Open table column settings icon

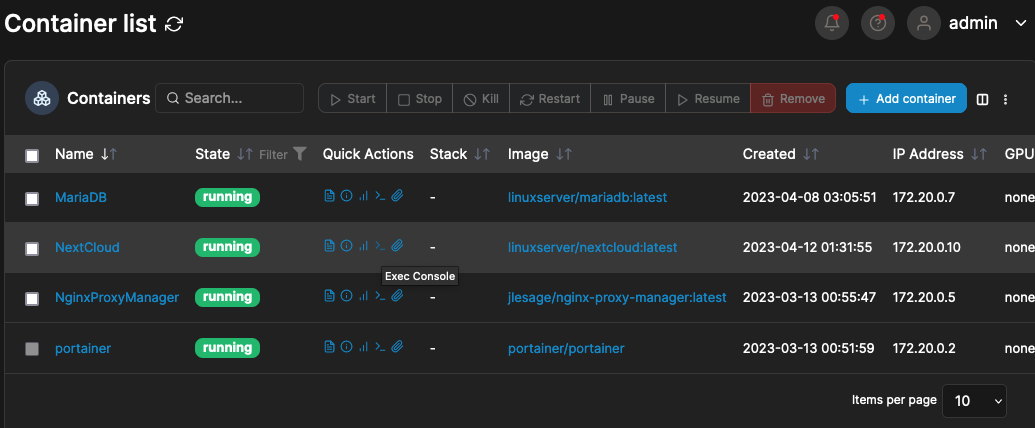click(x=982, y=99)
